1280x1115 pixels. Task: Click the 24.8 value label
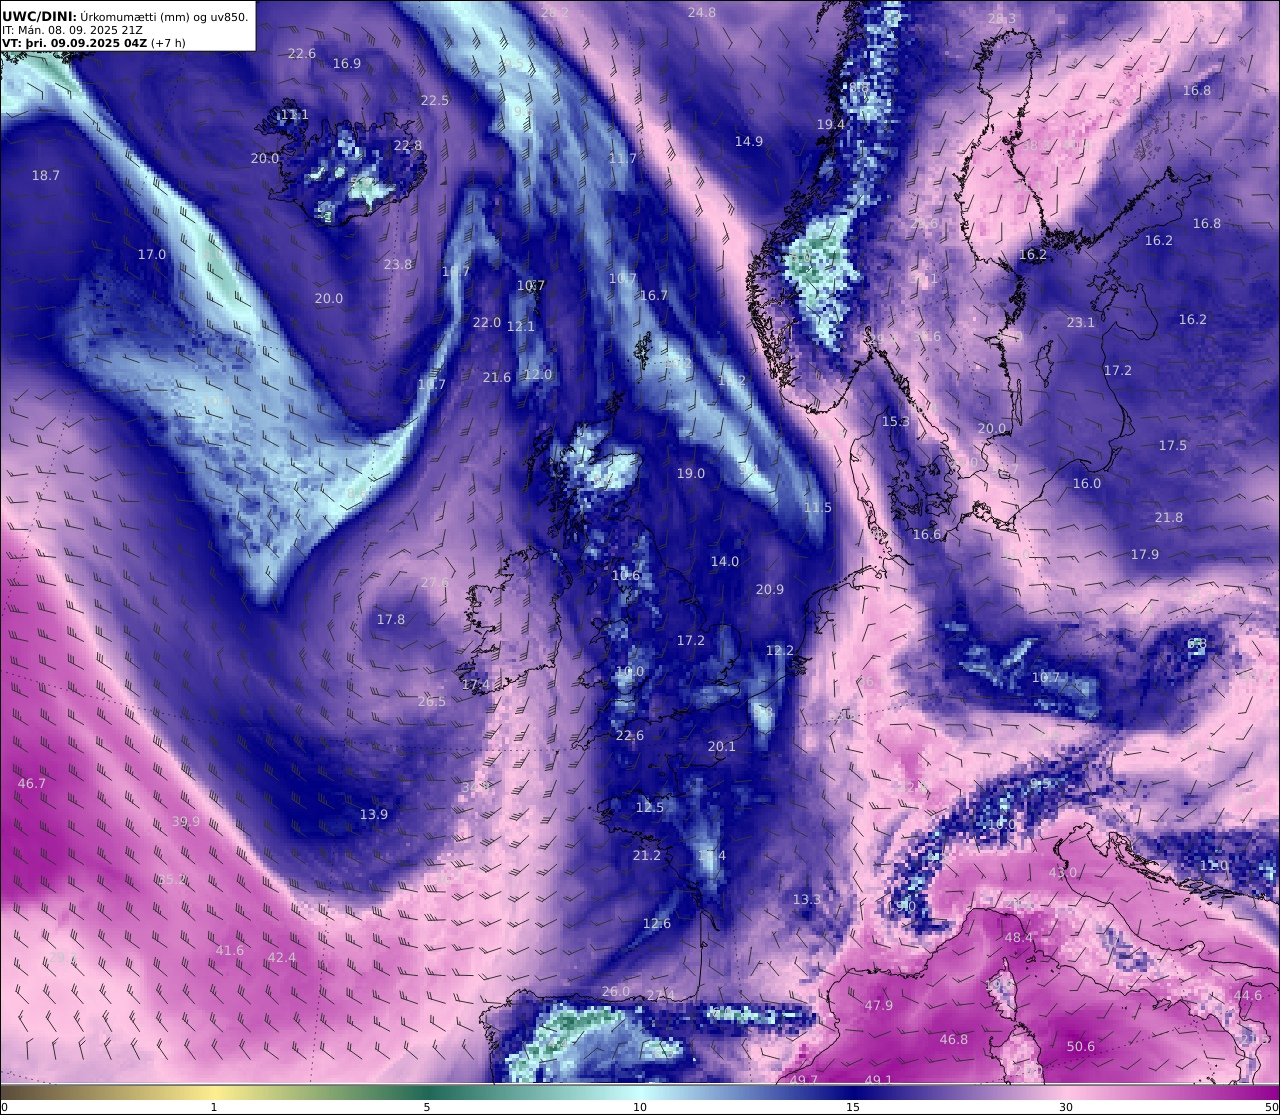(702, 12)
